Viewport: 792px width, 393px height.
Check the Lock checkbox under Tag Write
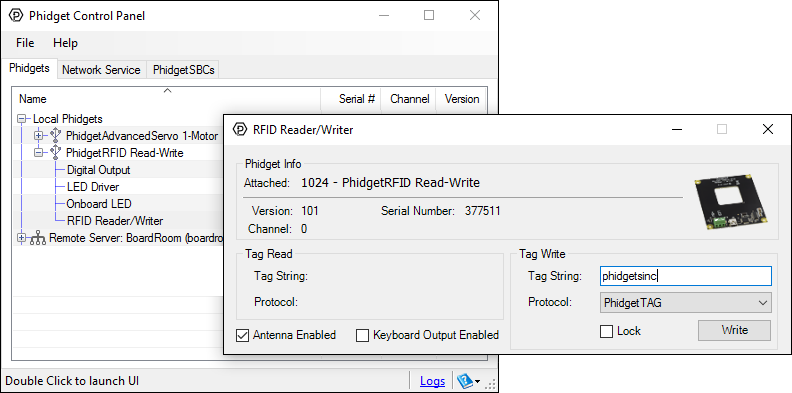[x=606, y=331]
